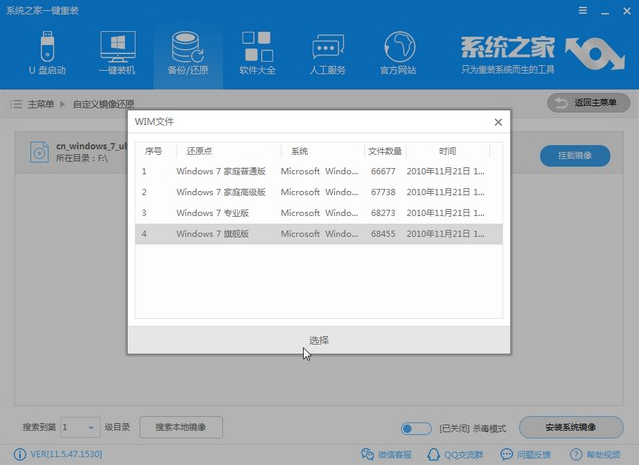Click the 搜索本地镜像 button
Image resolution: width=639 pixels, height=465 pixels.
(x=181, y=427)
